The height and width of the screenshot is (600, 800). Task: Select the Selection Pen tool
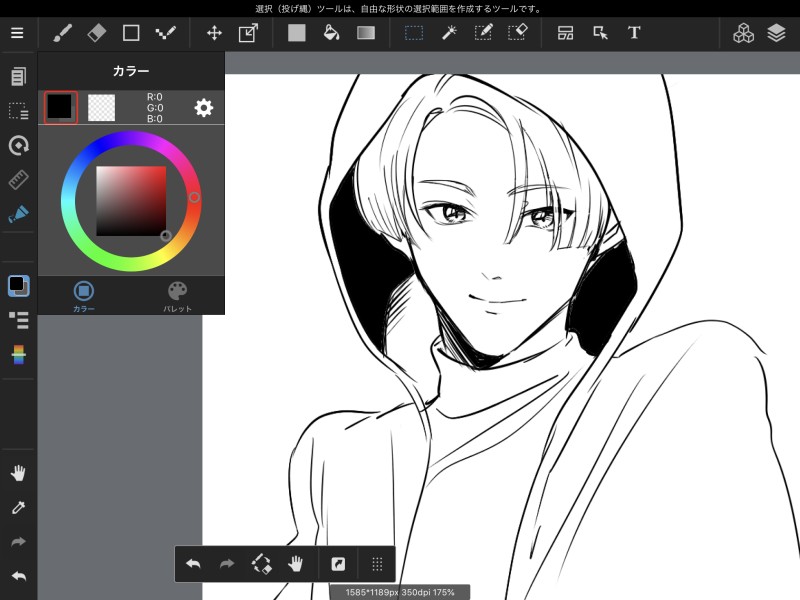pos(483,33)
